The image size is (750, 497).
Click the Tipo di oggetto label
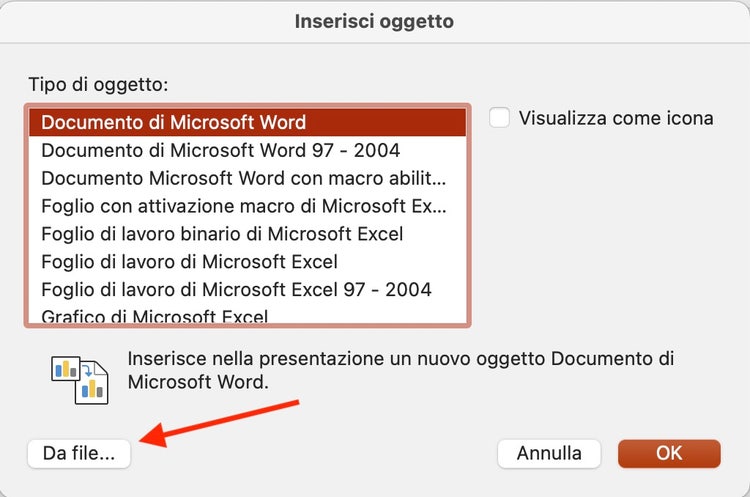pyautogui.click(x=97, y=85)
